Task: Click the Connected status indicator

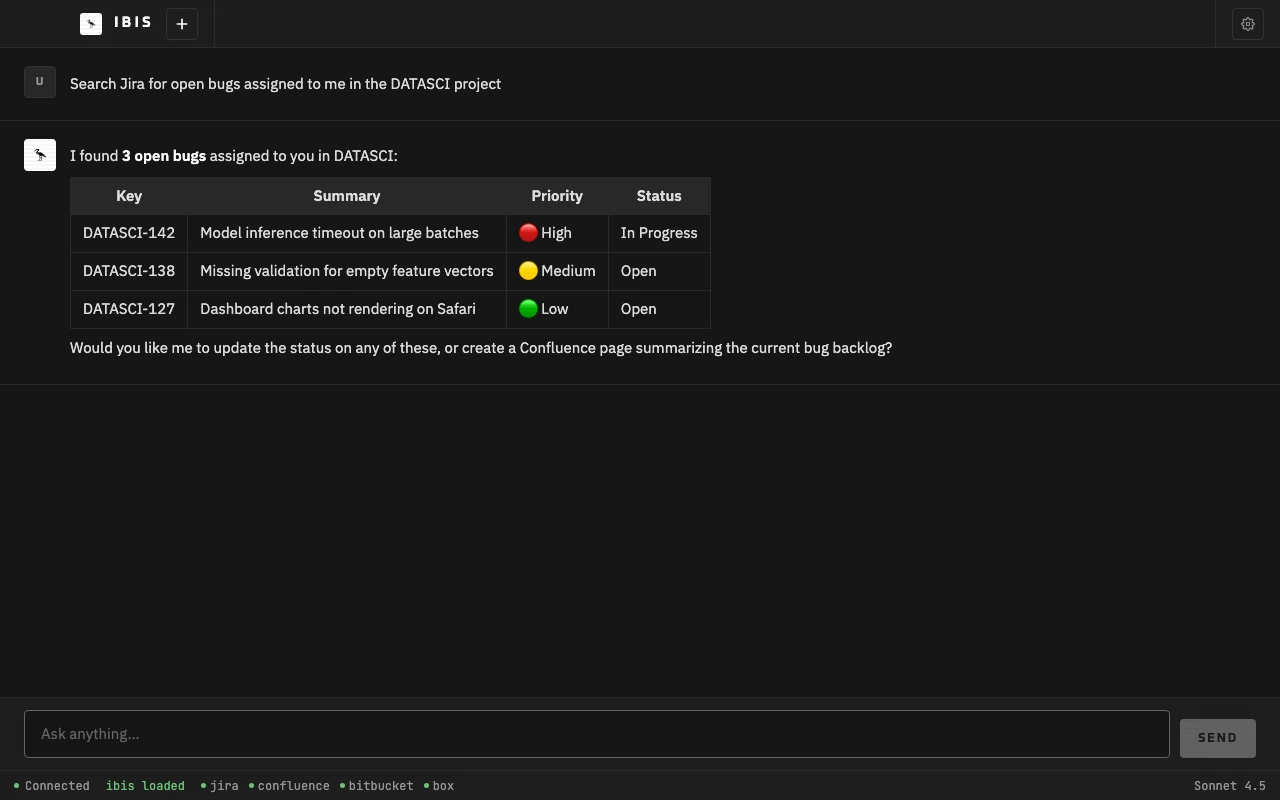Action: tap(52, 786)
